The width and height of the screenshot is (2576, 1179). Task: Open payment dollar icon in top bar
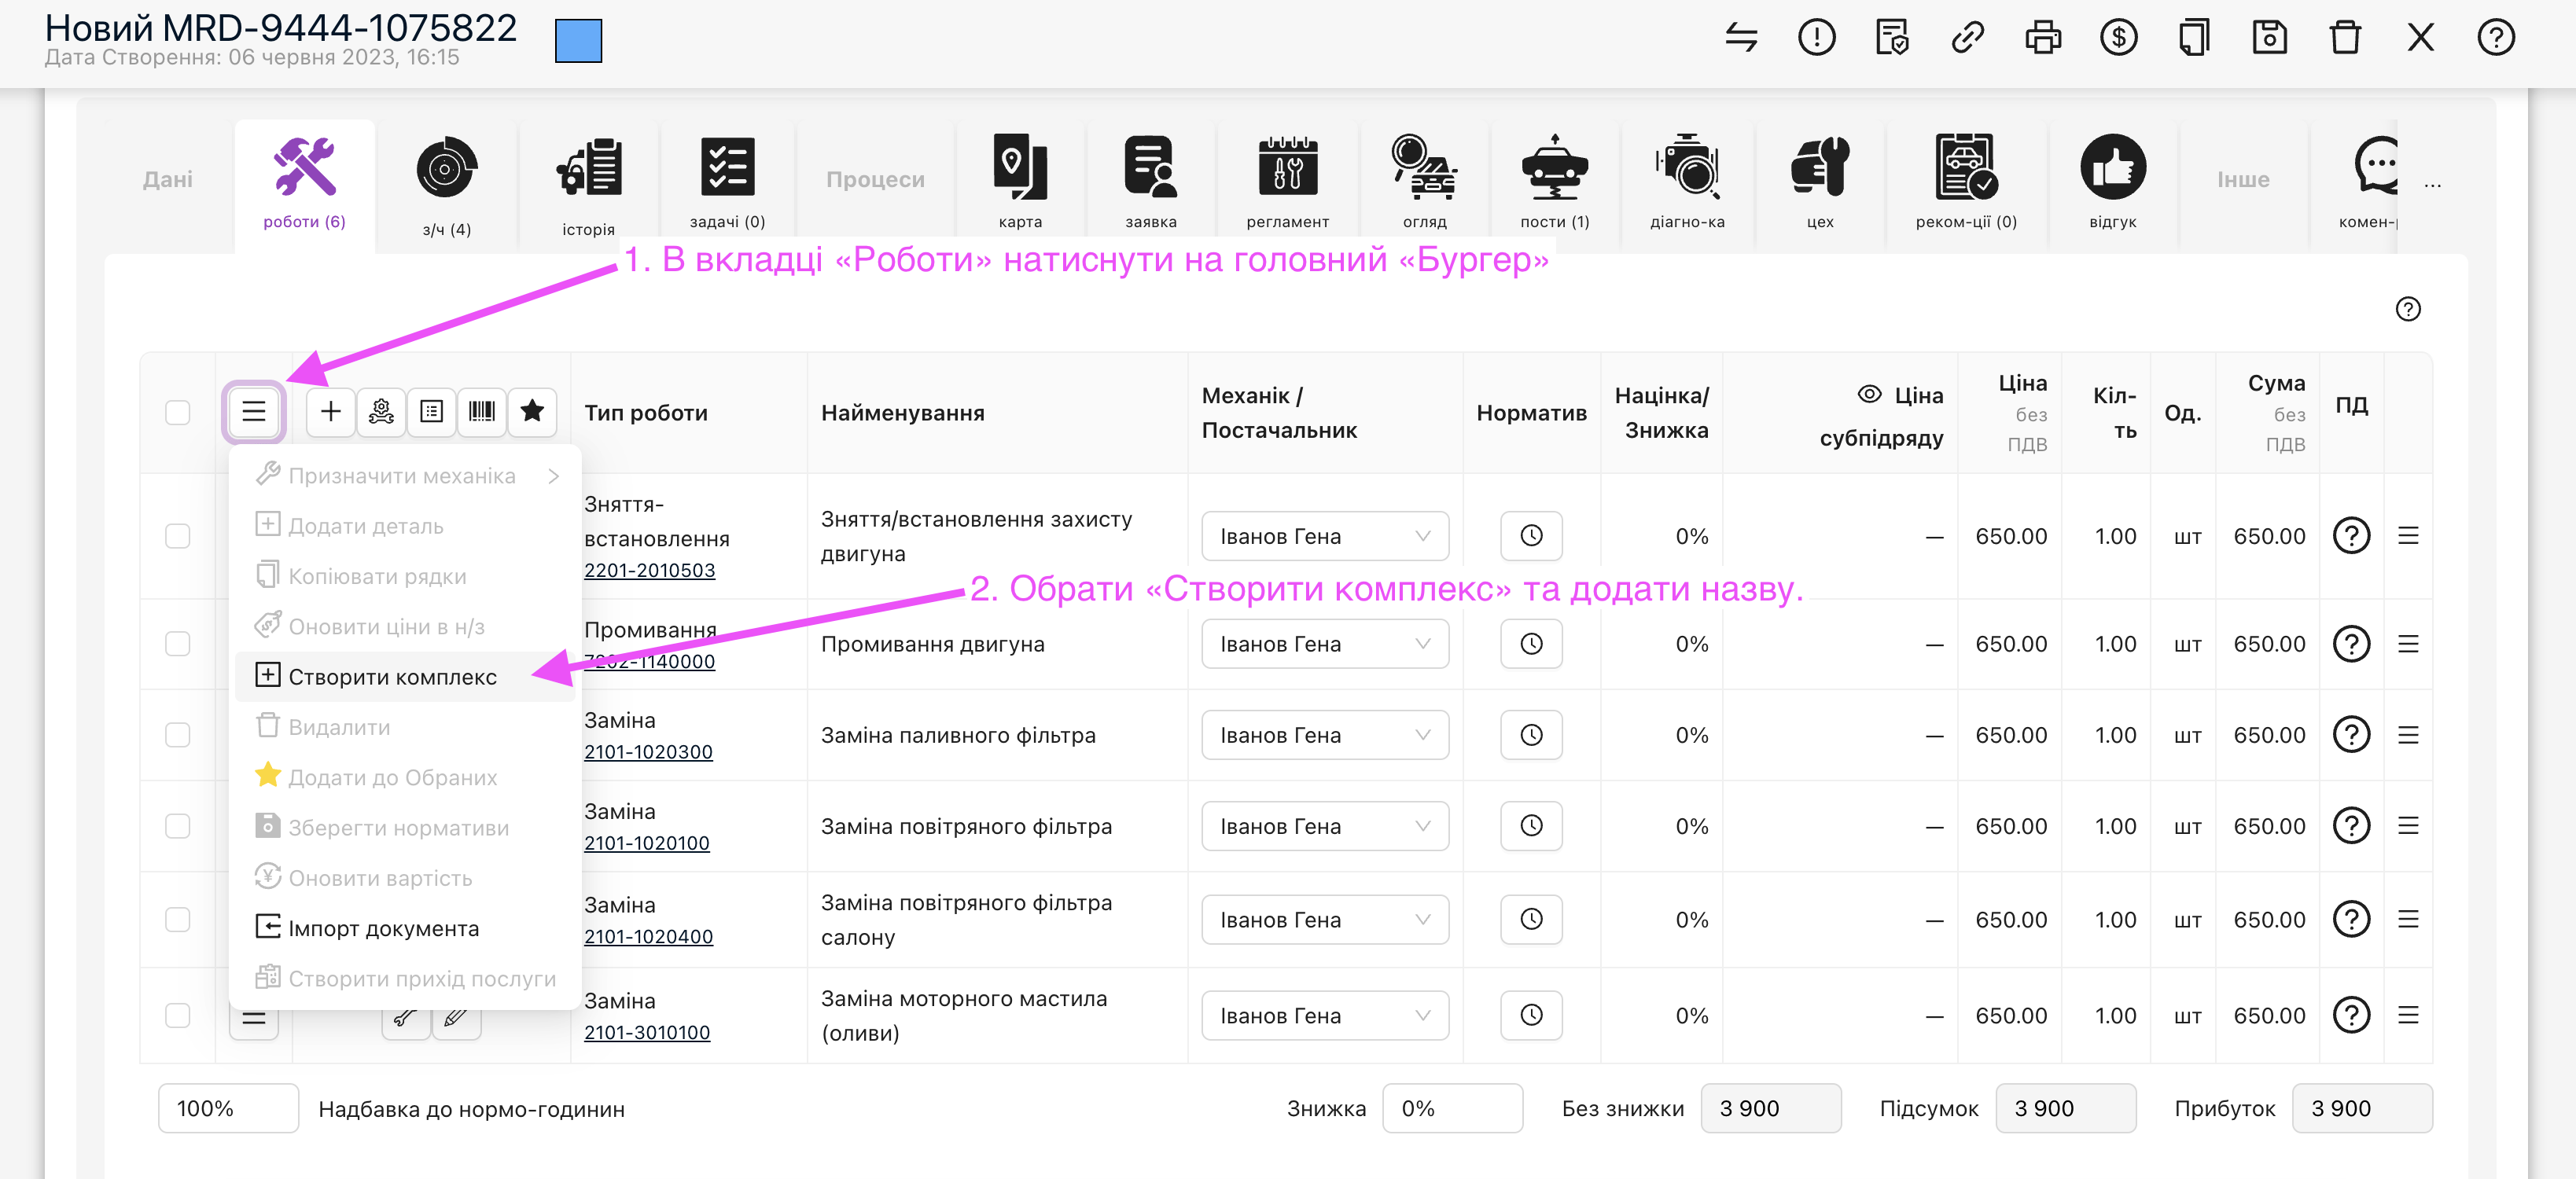click(x=2118, y=38)
